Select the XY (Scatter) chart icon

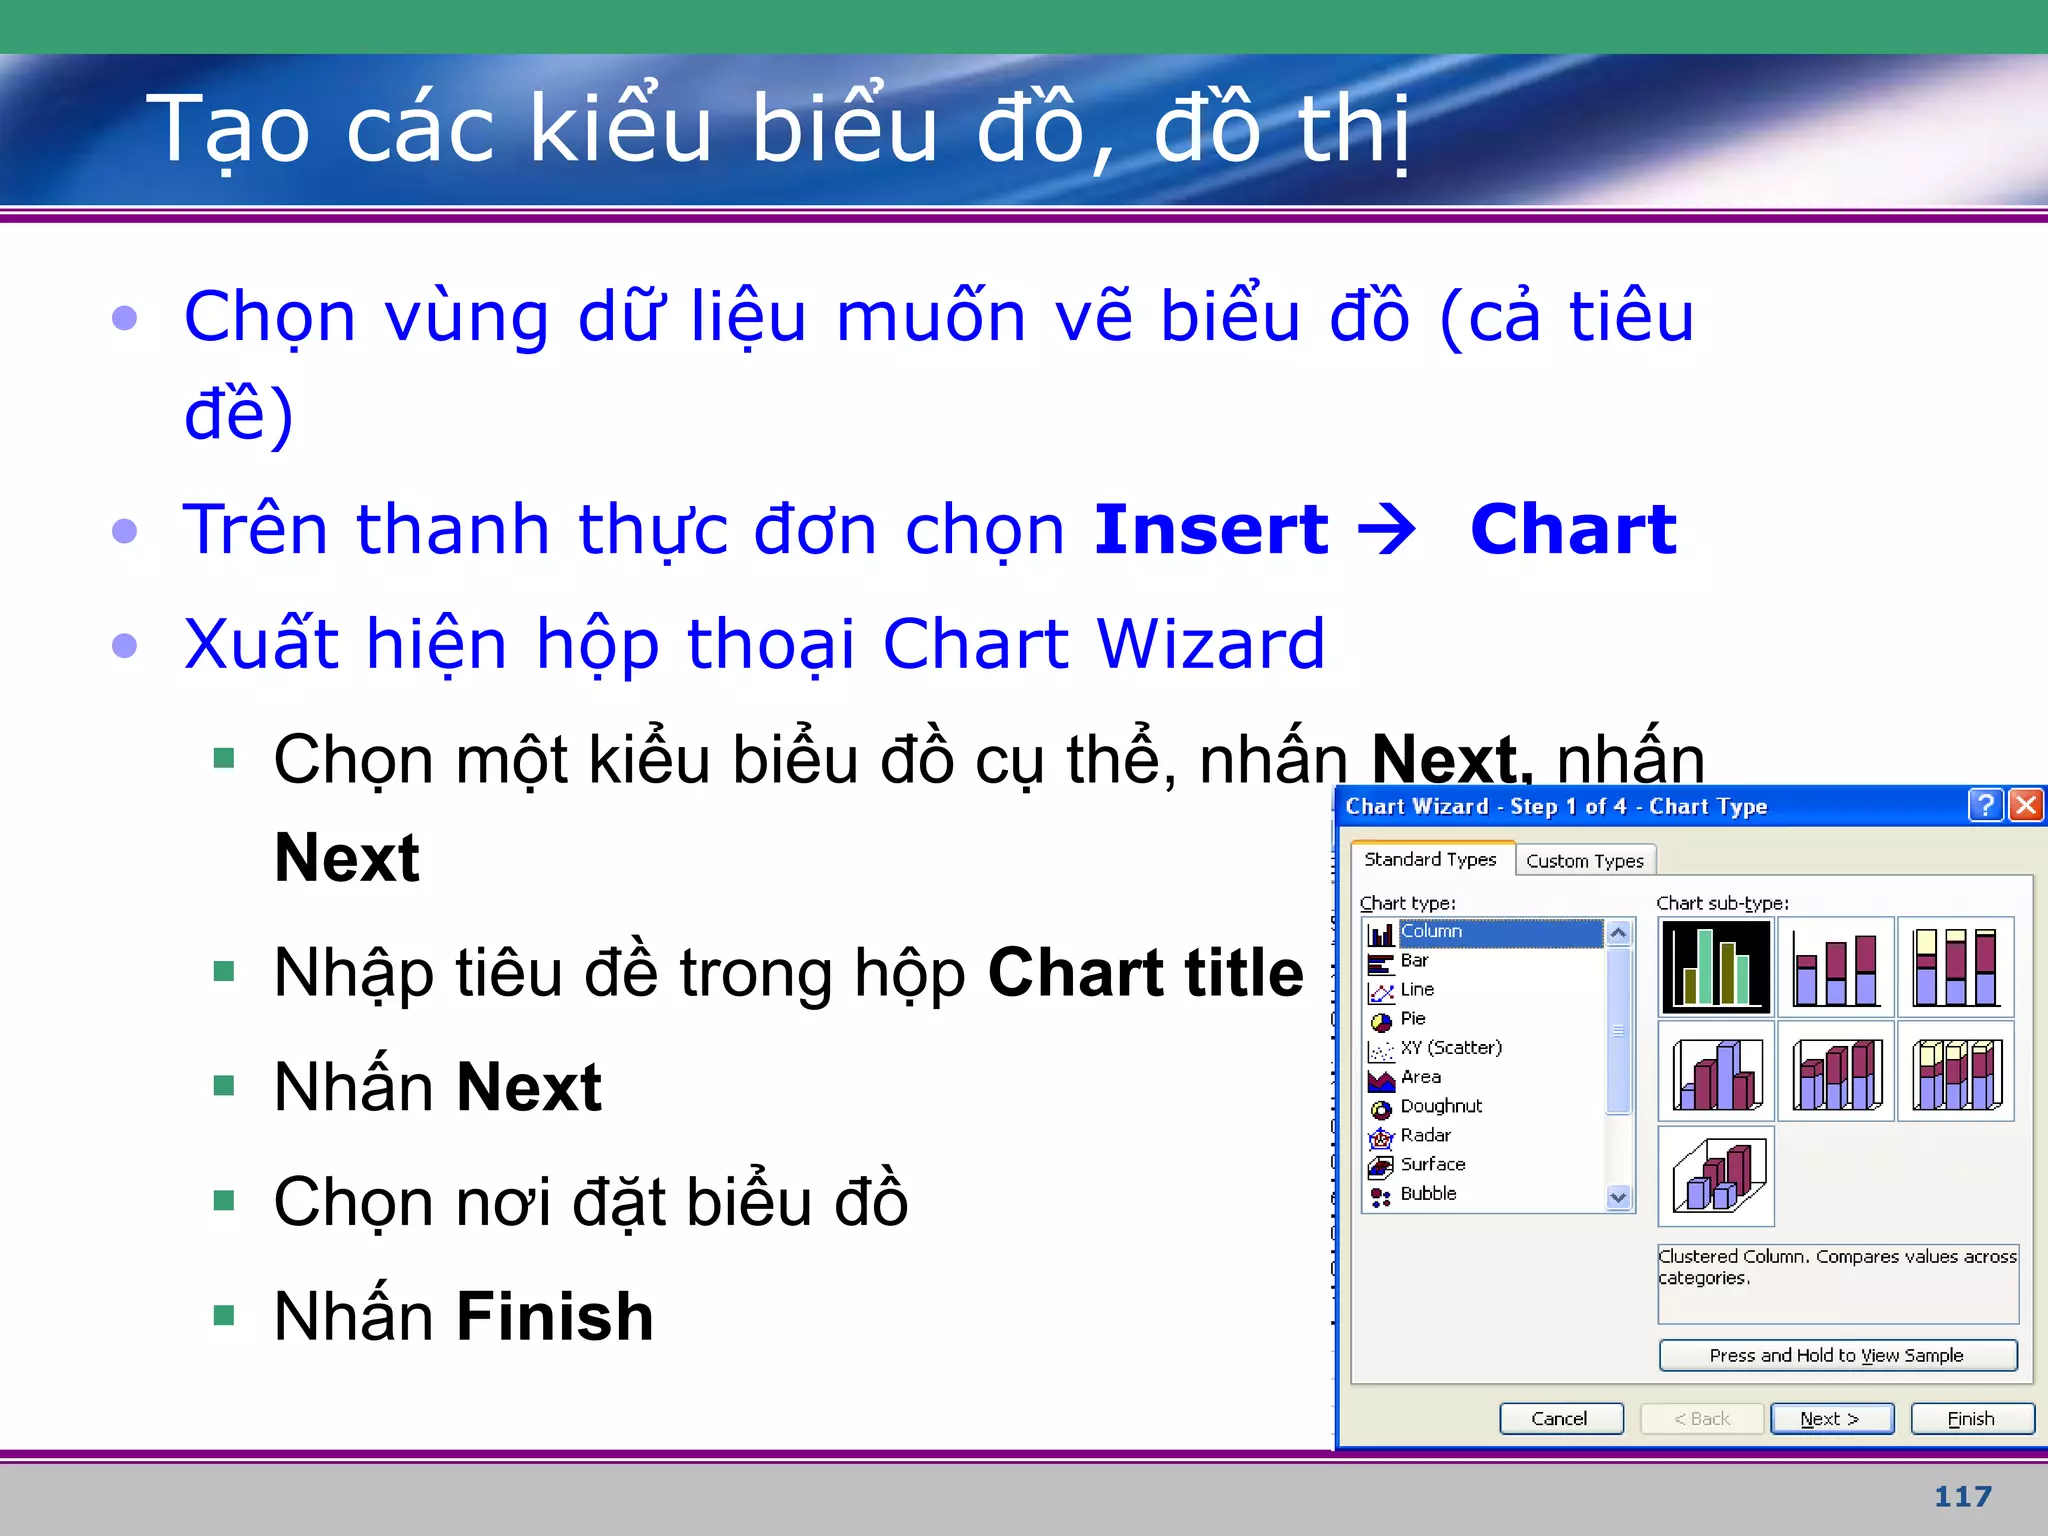coord(1381,1050)
